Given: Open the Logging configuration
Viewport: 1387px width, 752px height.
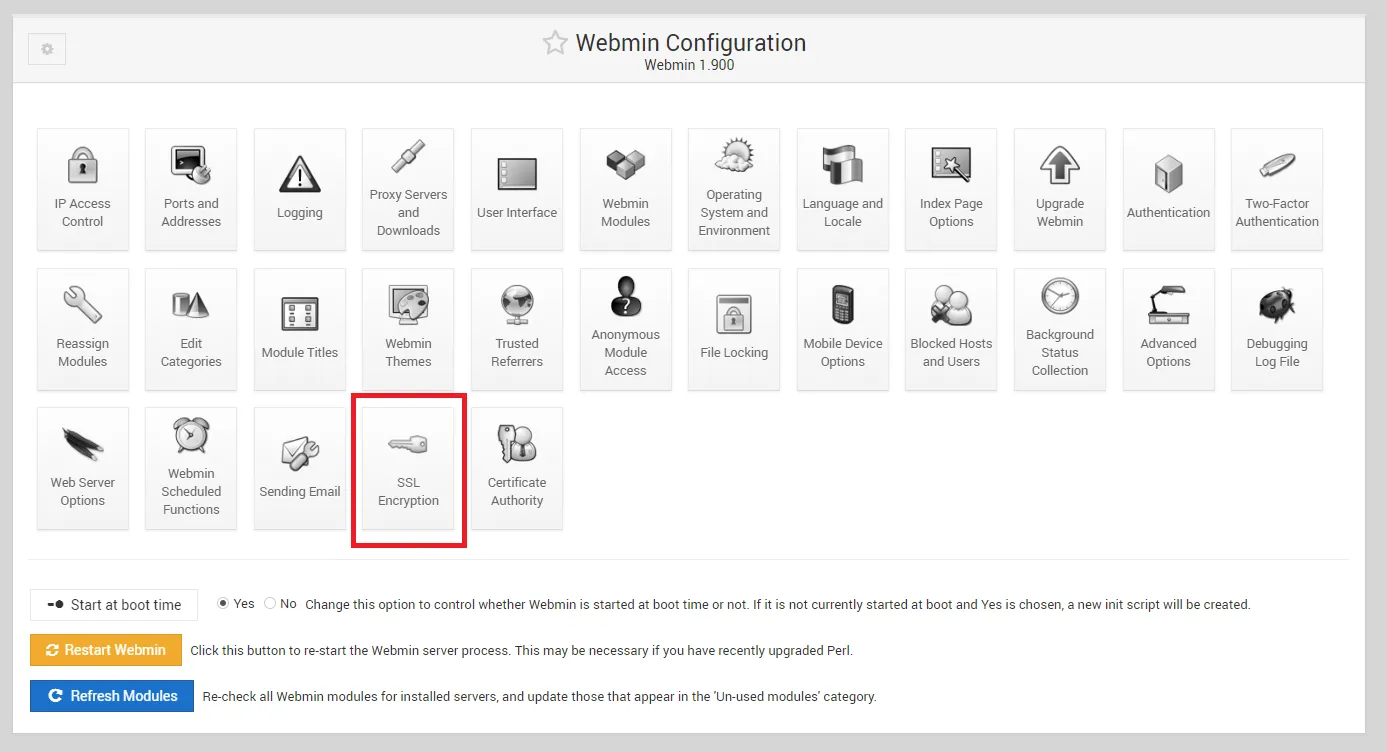Looking at the screenshot, I should [300, 189].
